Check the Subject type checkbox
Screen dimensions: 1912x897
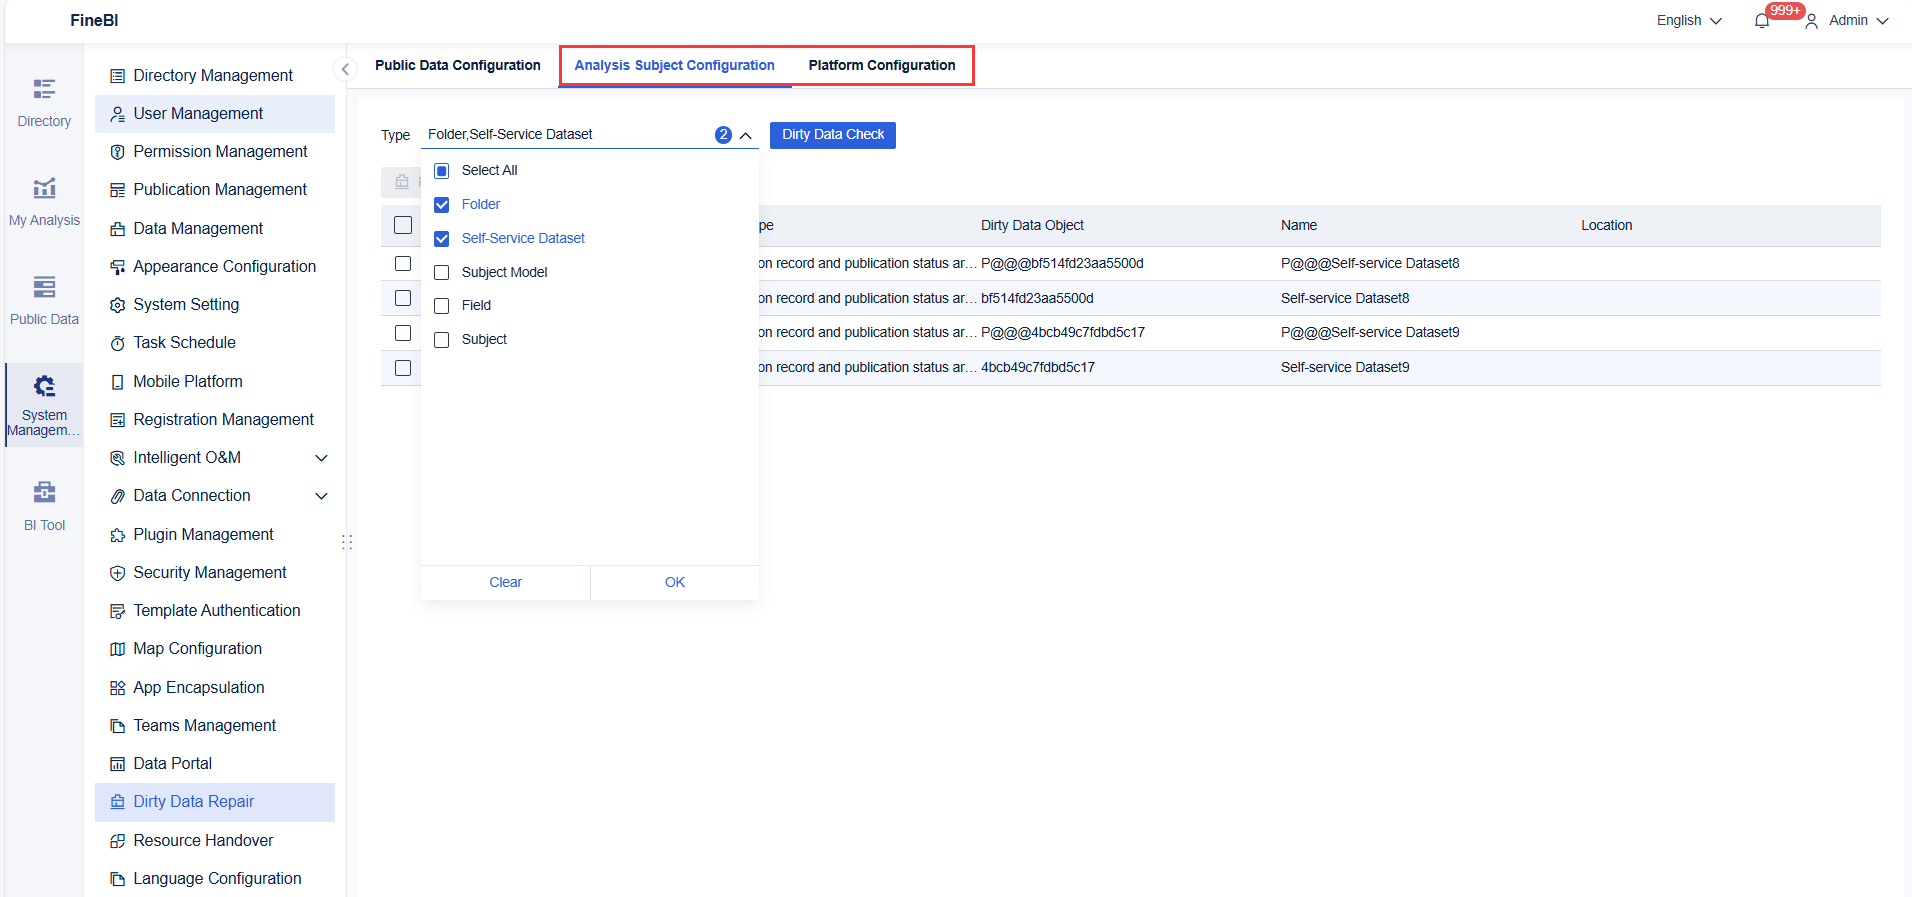point(442,340)
